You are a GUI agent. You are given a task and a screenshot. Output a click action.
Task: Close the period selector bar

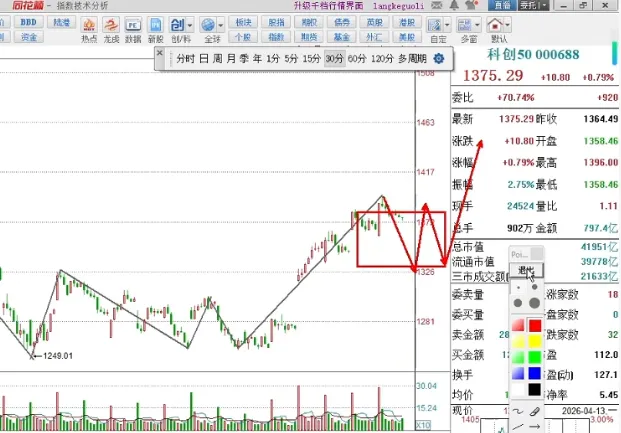[160, 53]
